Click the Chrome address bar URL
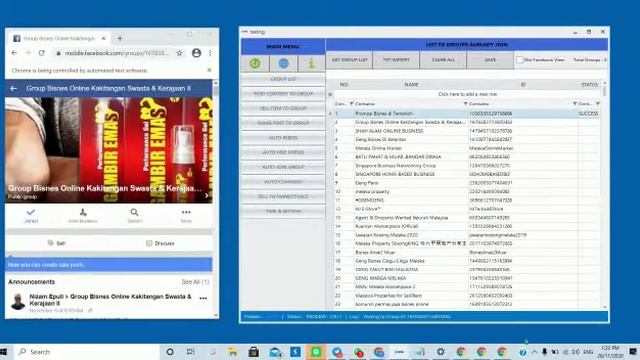 coord(116,53)
